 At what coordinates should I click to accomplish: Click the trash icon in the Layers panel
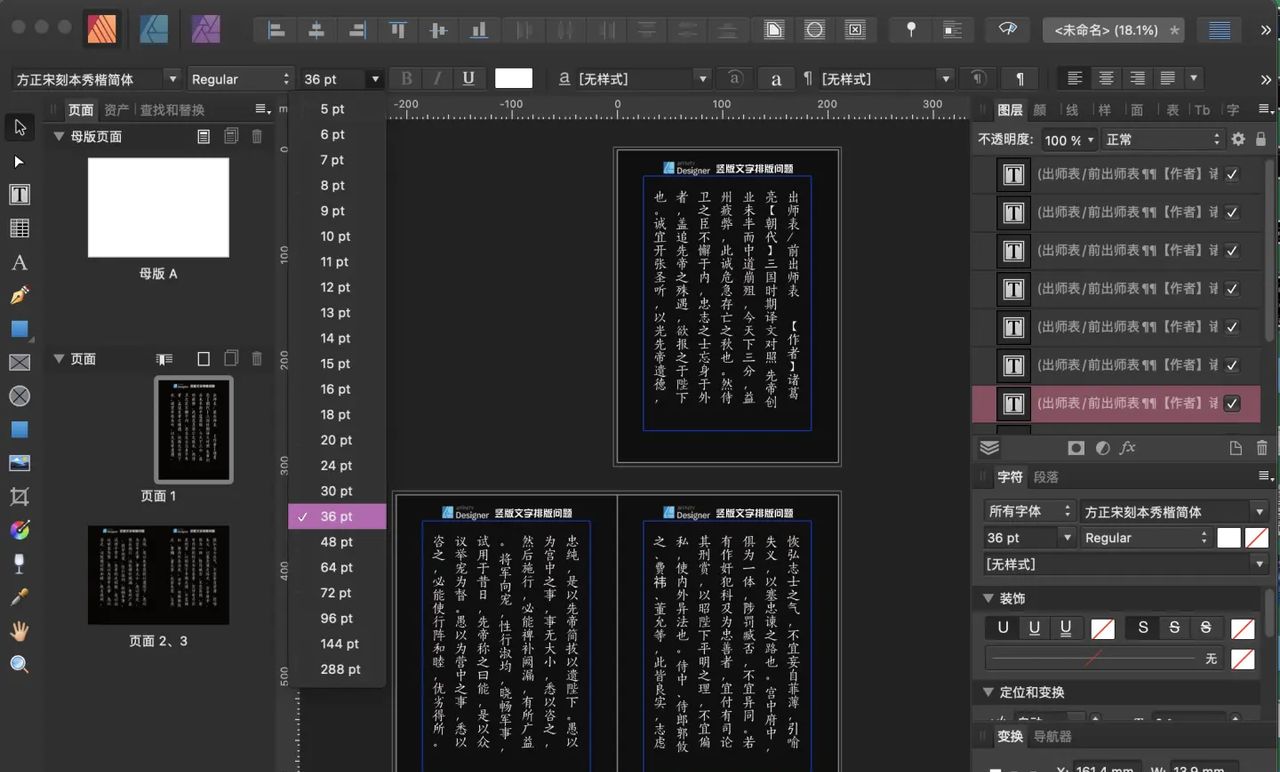pos(1262,448)
